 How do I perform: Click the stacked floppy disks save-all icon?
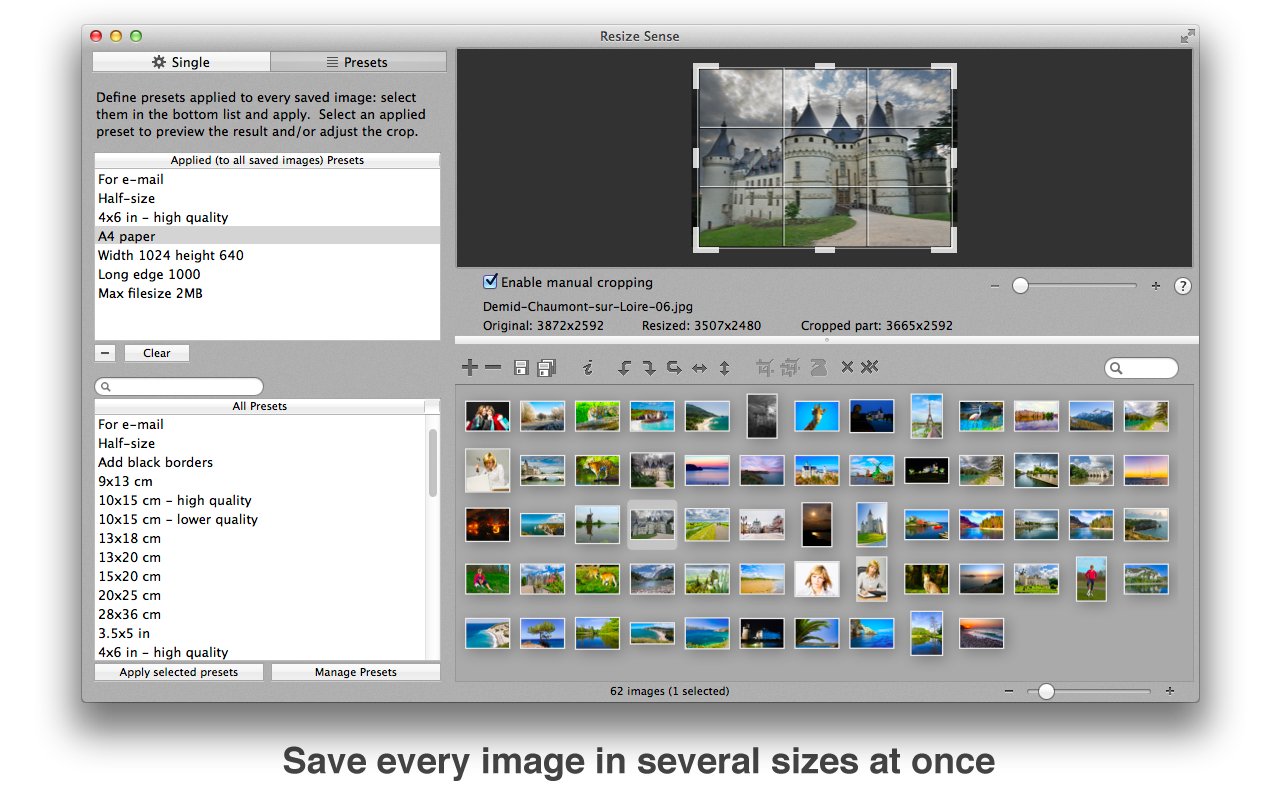(x=546, y=368)
